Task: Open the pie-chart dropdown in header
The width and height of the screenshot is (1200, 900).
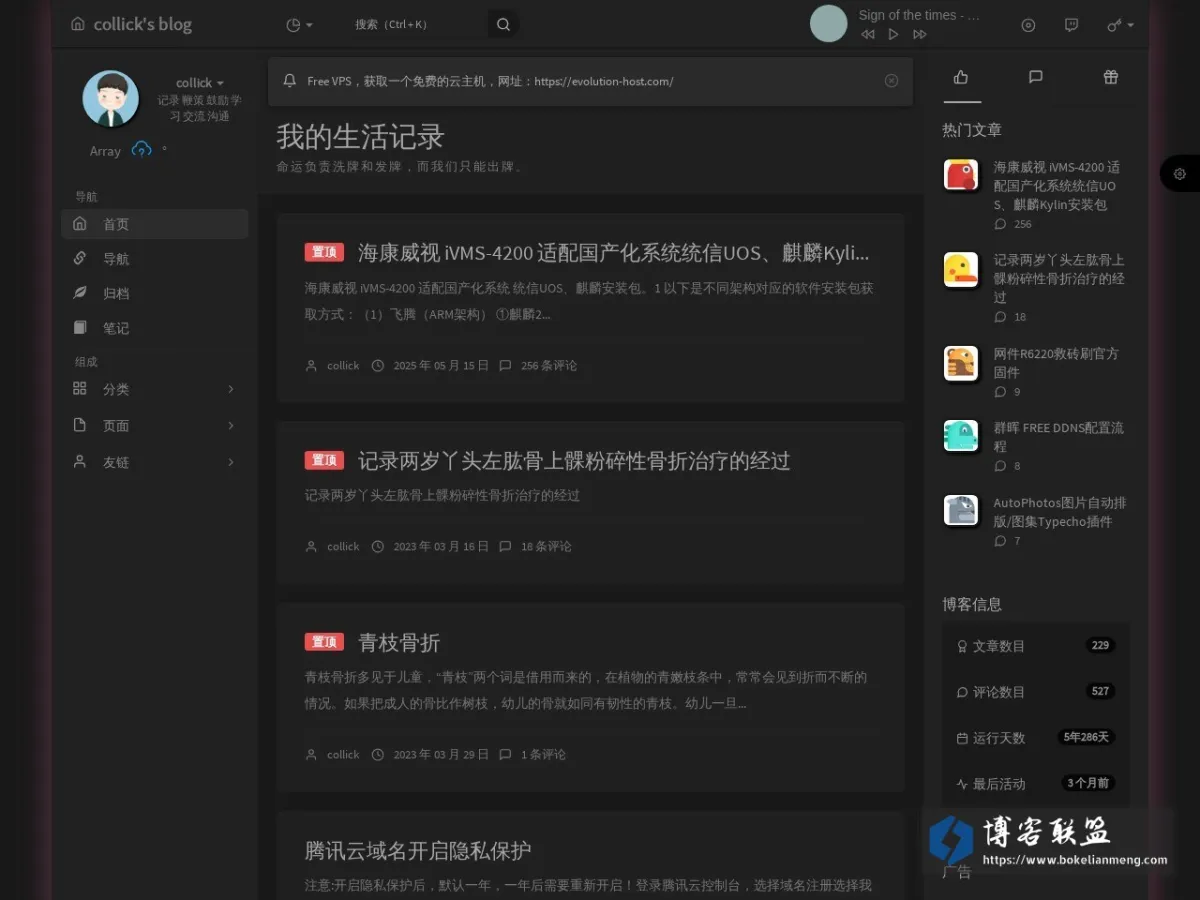Action: [x=299, y=25]
